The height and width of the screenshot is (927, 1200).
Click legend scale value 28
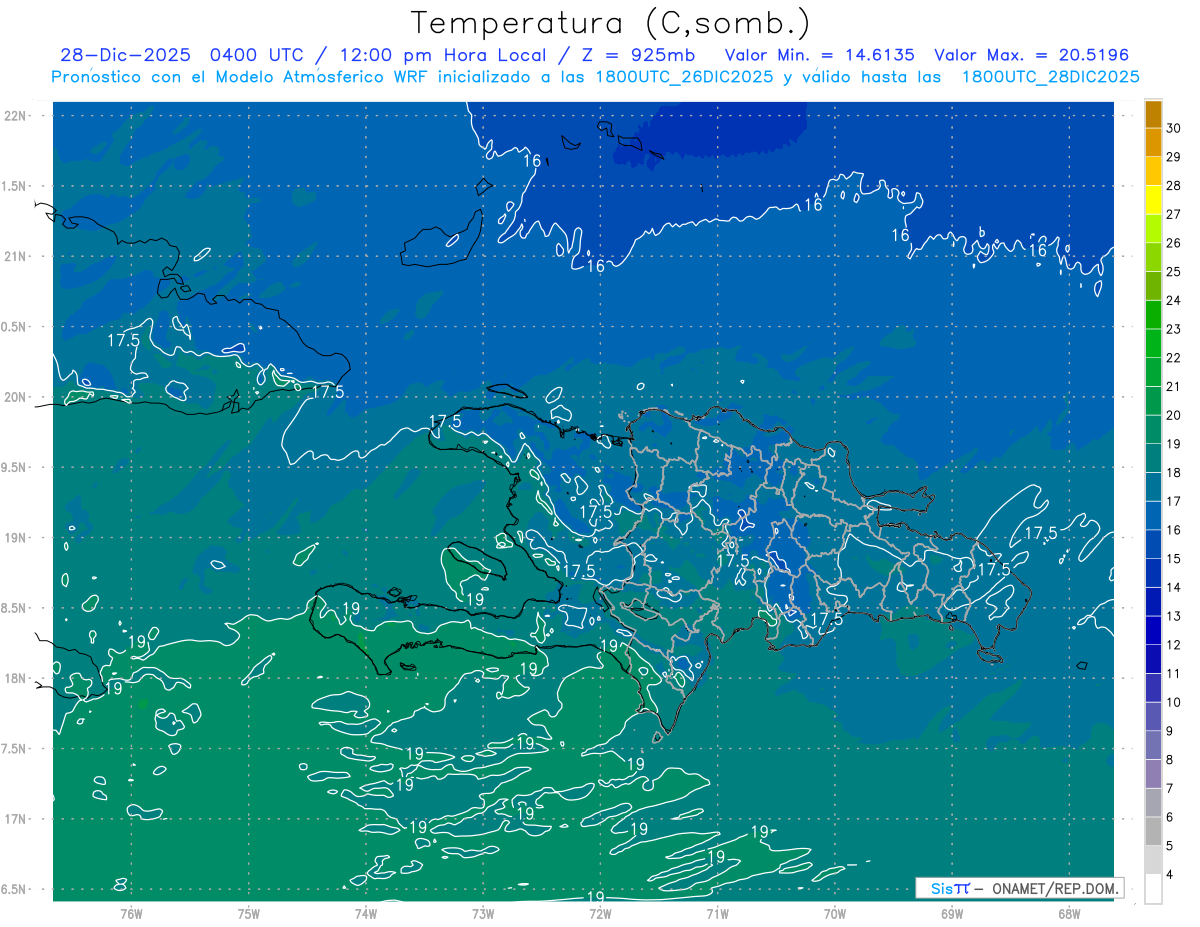[1174, 186]
